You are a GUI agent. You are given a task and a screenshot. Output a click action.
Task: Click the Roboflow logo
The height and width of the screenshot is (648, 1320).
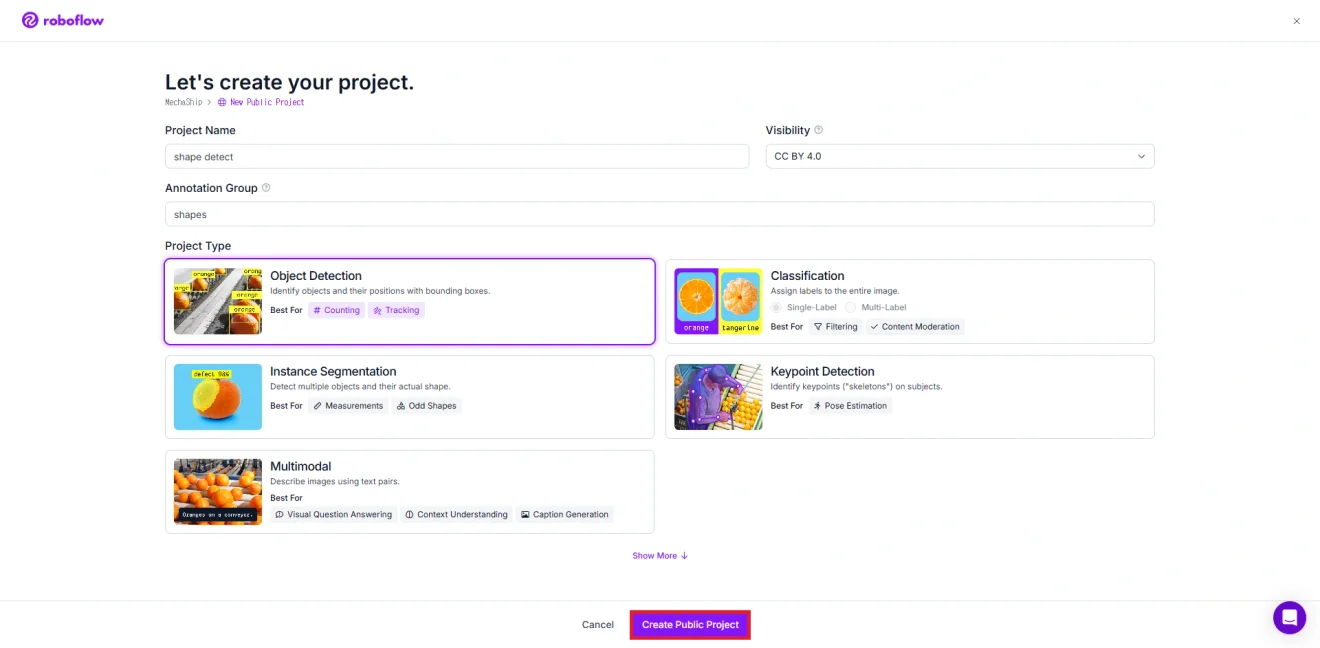(62, 20)
